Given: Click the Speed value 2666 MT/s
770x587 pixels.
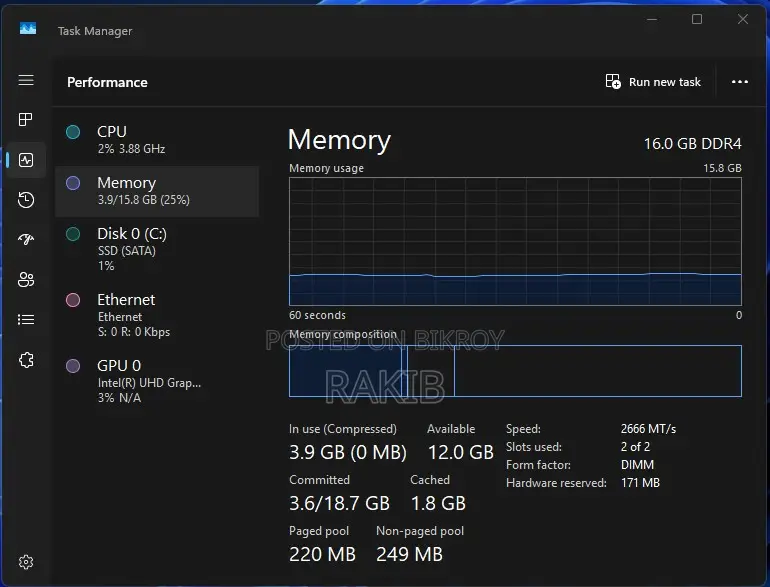Looking at the screenshot, I should (648, 429).
